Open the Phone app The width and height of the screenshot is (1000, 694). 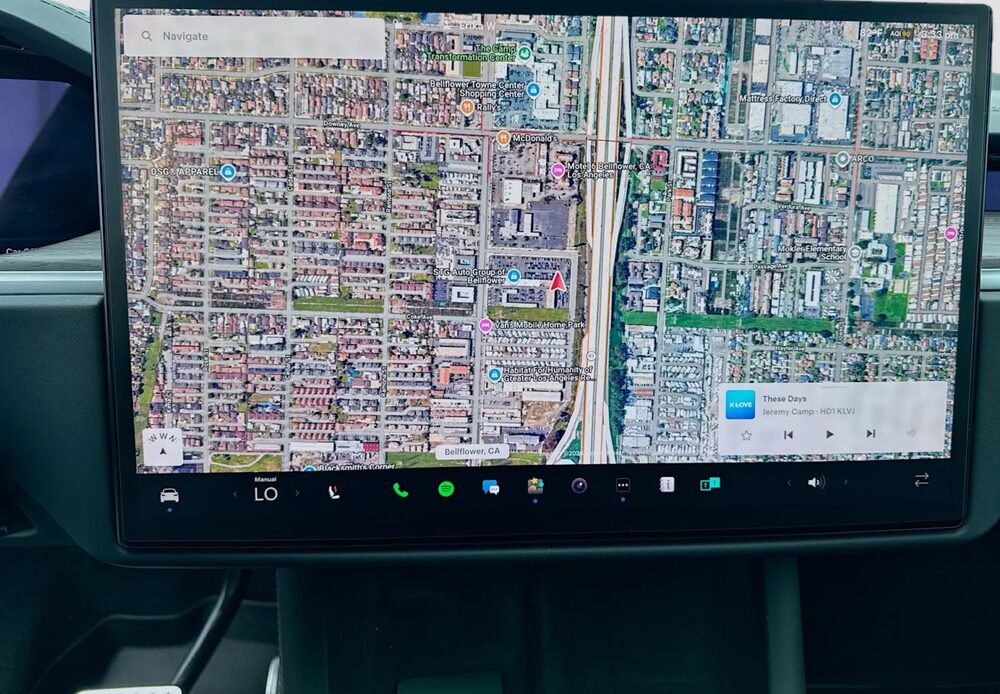coord(400,490)
